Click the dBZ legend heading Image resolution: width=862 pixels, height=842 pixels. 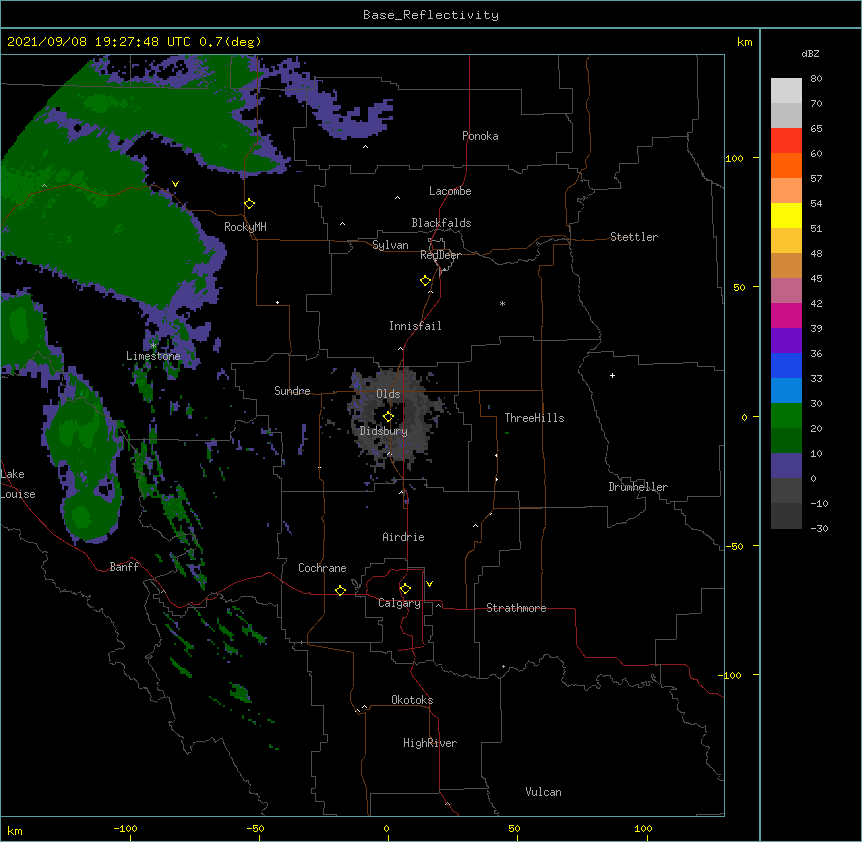[810, 53]
